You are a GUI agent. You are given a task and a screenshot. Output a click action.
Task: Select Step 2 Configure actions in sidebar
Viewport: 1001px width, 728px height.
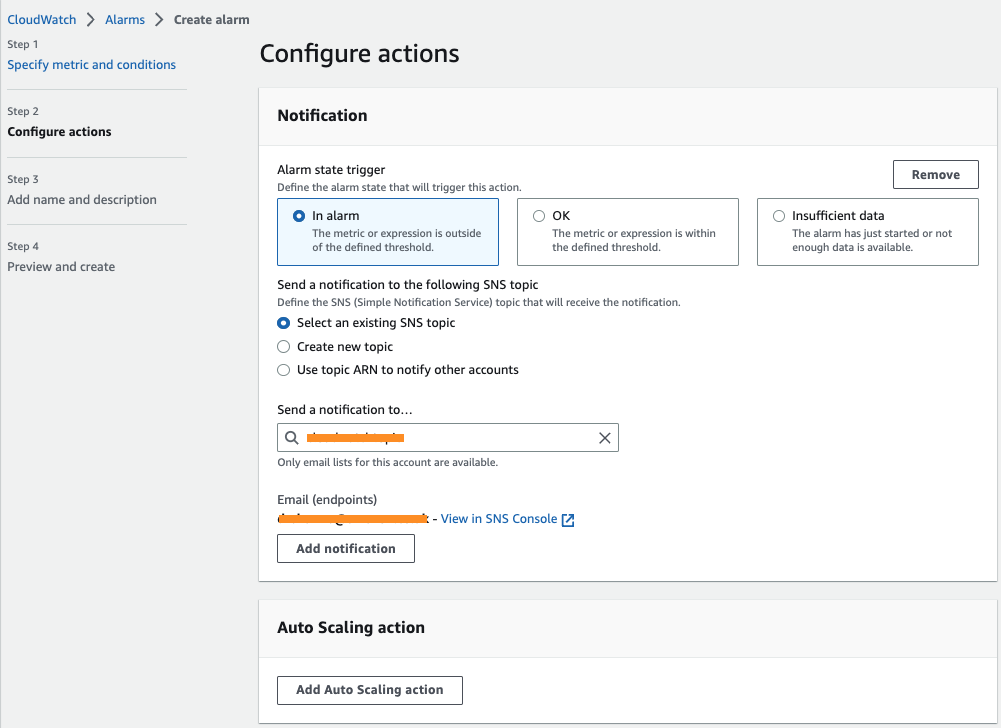coord(59,132)
